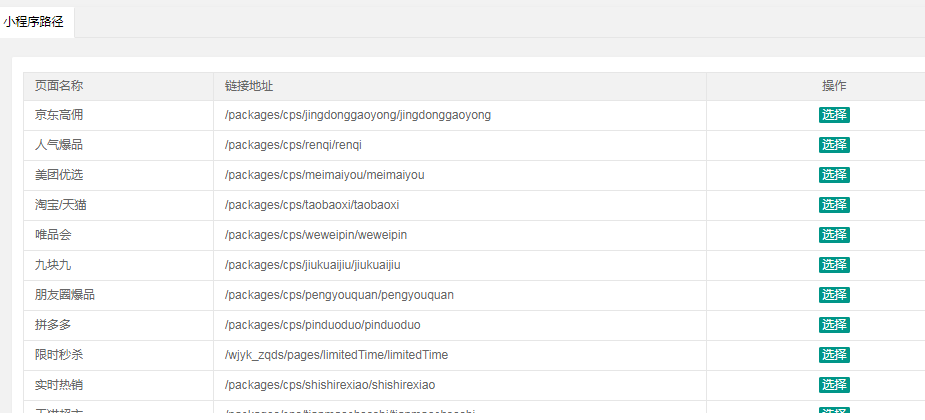Select the 人气爆品 page name cell

pos(119,146)
